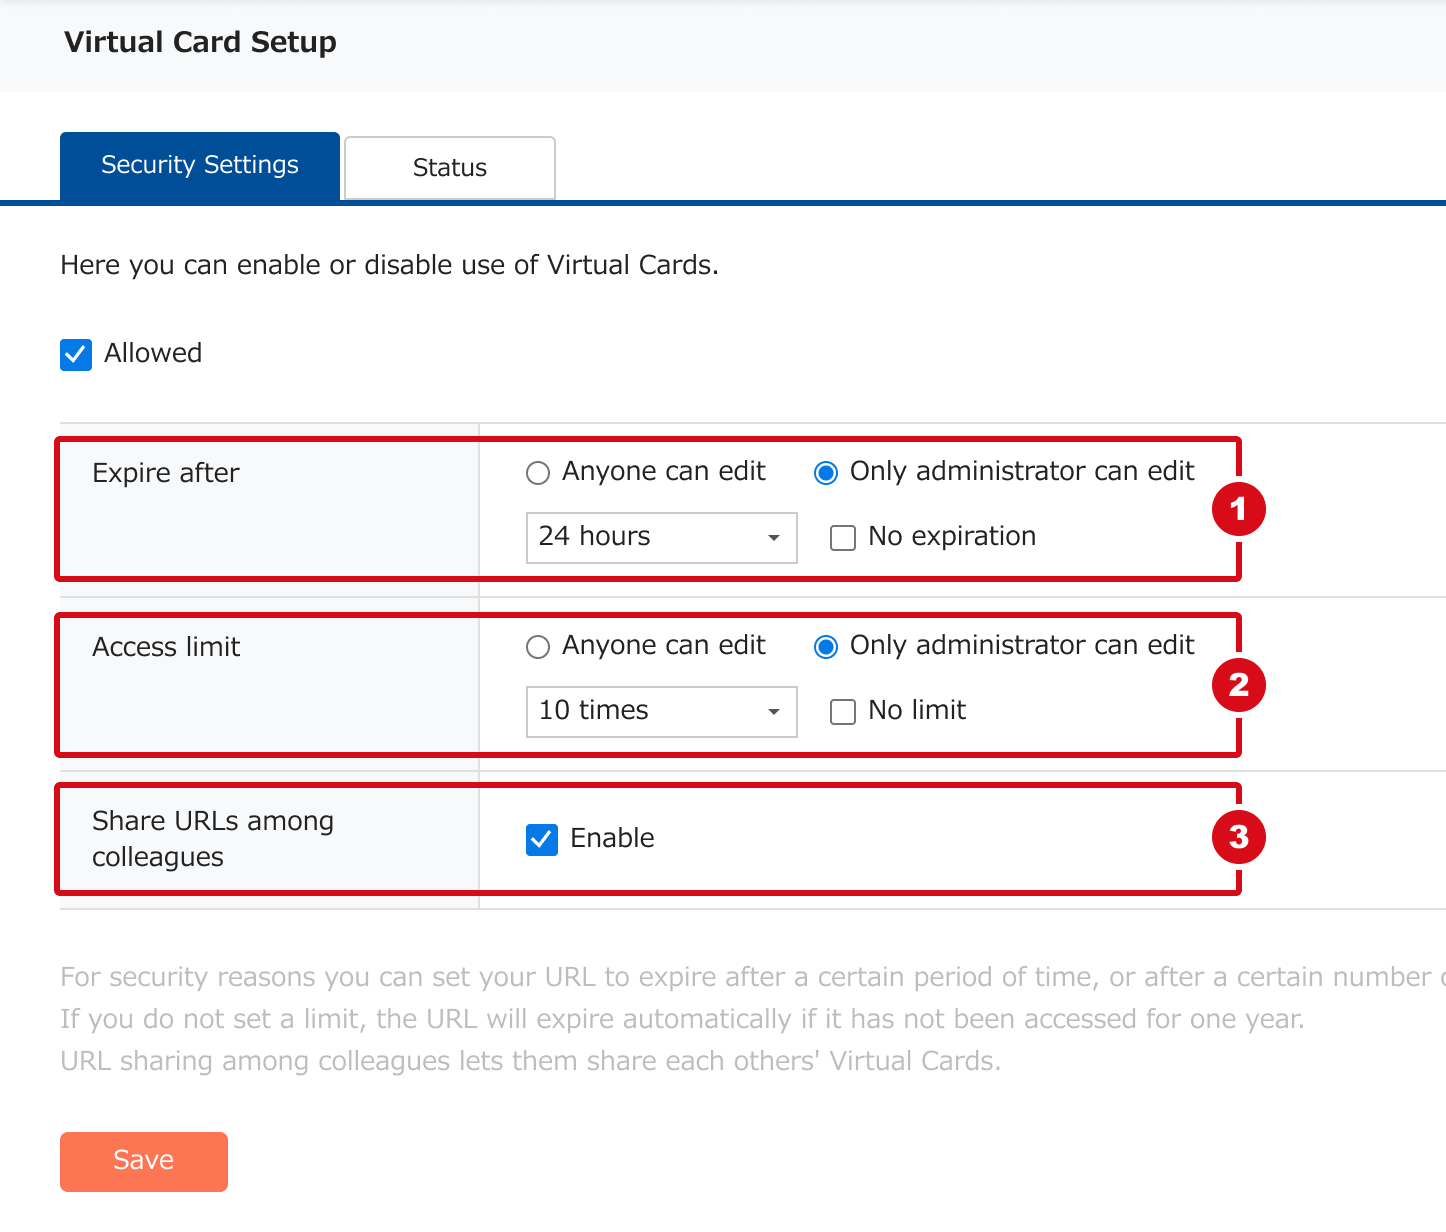The height and width of the screenshot is (1232, 1446).
Task: Click the arrow on the 24 hours combo box
Action: coord(773,538)
